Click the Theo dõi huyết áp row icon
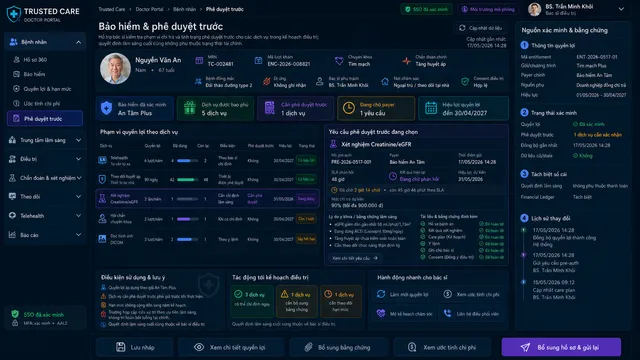Screen dimensions: 640x360 click(x=102, y=179)
